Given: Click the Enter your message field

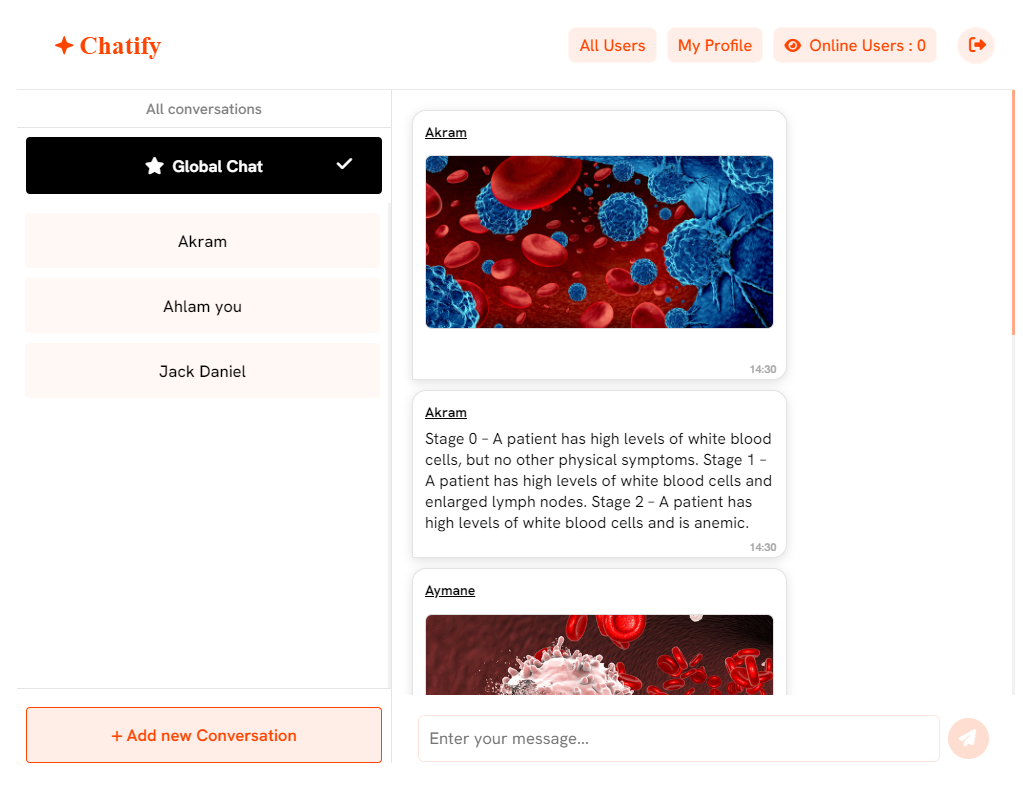Looking at the screenshot, I should [679, 739].
